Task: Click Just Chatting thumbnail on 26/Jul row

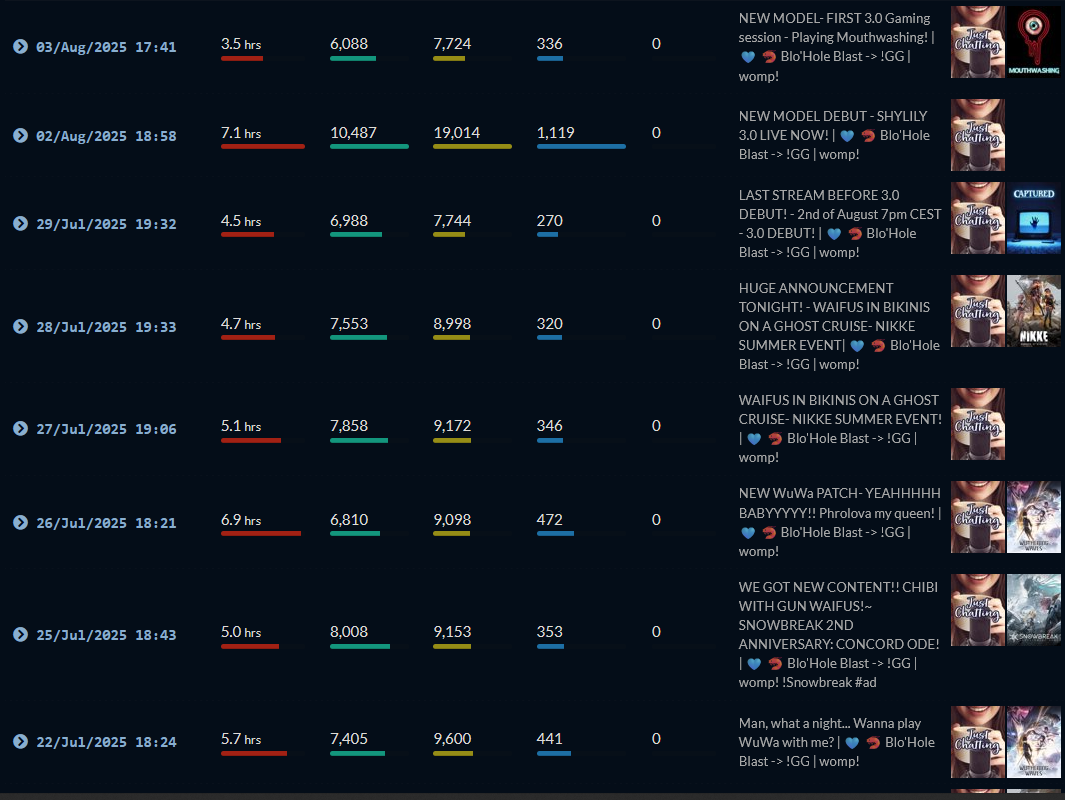Action: click(977, 517)
